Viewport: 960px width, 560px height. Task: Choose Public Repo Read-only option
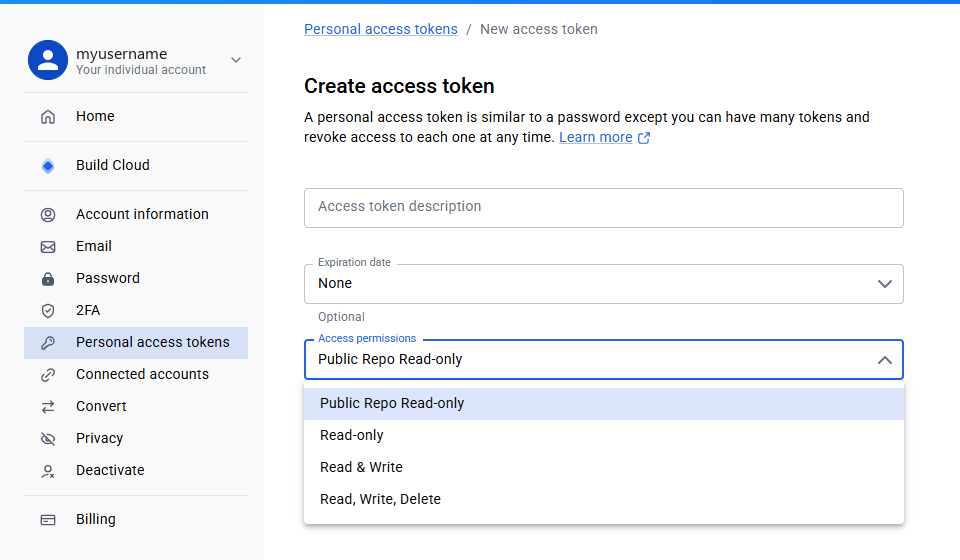pyautogui.click(x=604, y=404)
